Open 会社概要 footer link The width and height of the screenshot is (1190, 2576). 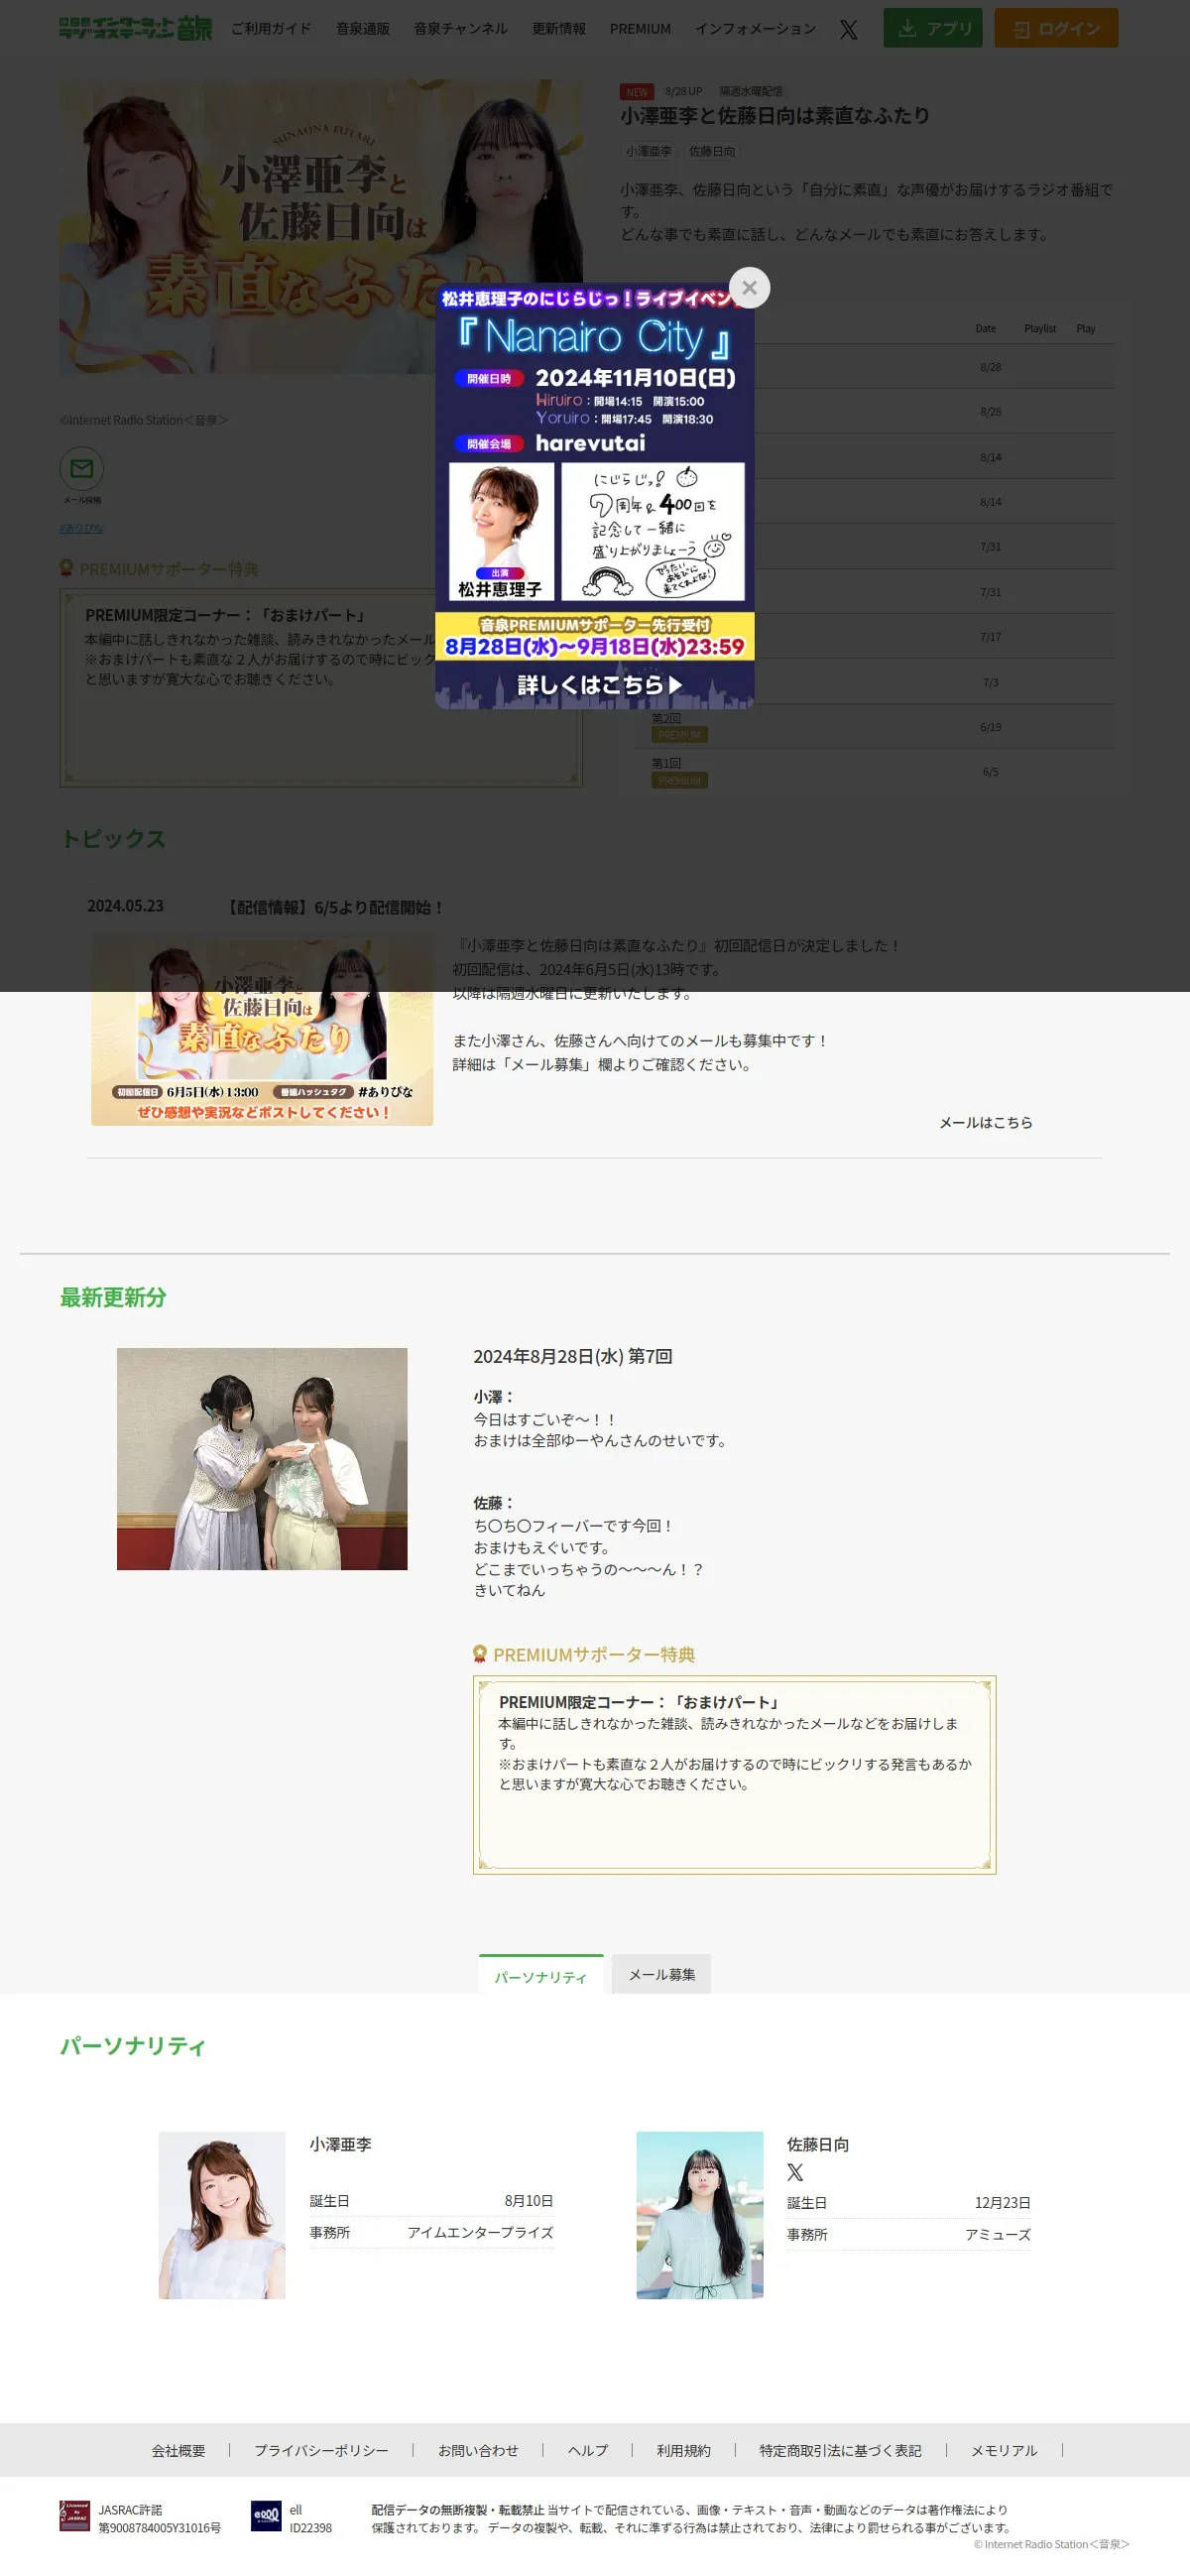tap(179, 2450)
